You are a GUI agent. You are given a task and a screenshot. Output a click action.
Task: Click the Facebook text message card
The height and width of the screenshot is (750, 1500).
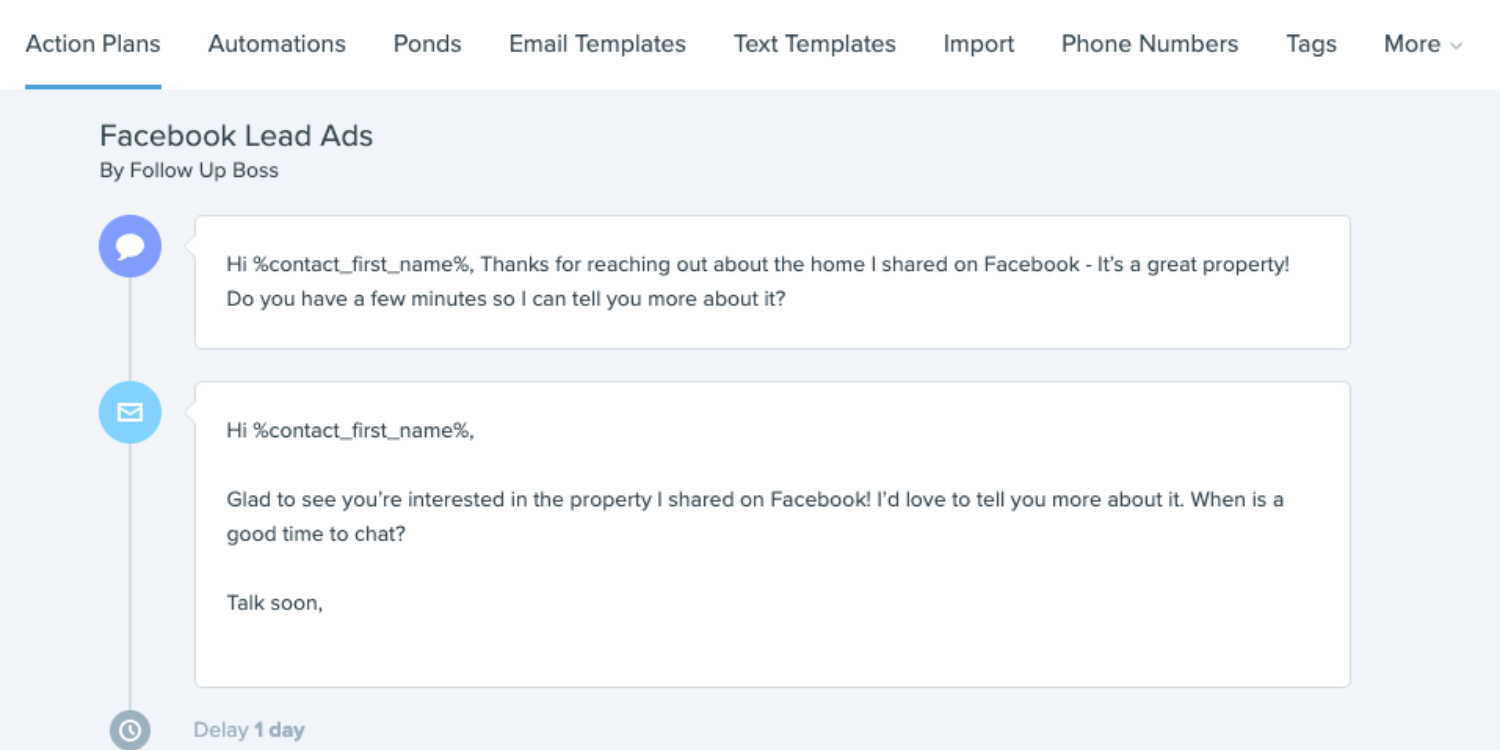pyautogui.click(x=772, y=282)
